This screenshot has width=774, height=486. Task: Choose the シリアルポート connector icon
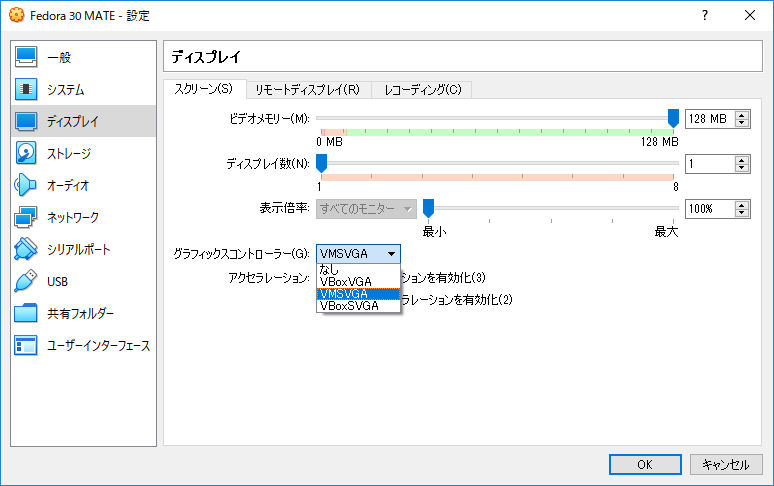[x=26, y=249]
